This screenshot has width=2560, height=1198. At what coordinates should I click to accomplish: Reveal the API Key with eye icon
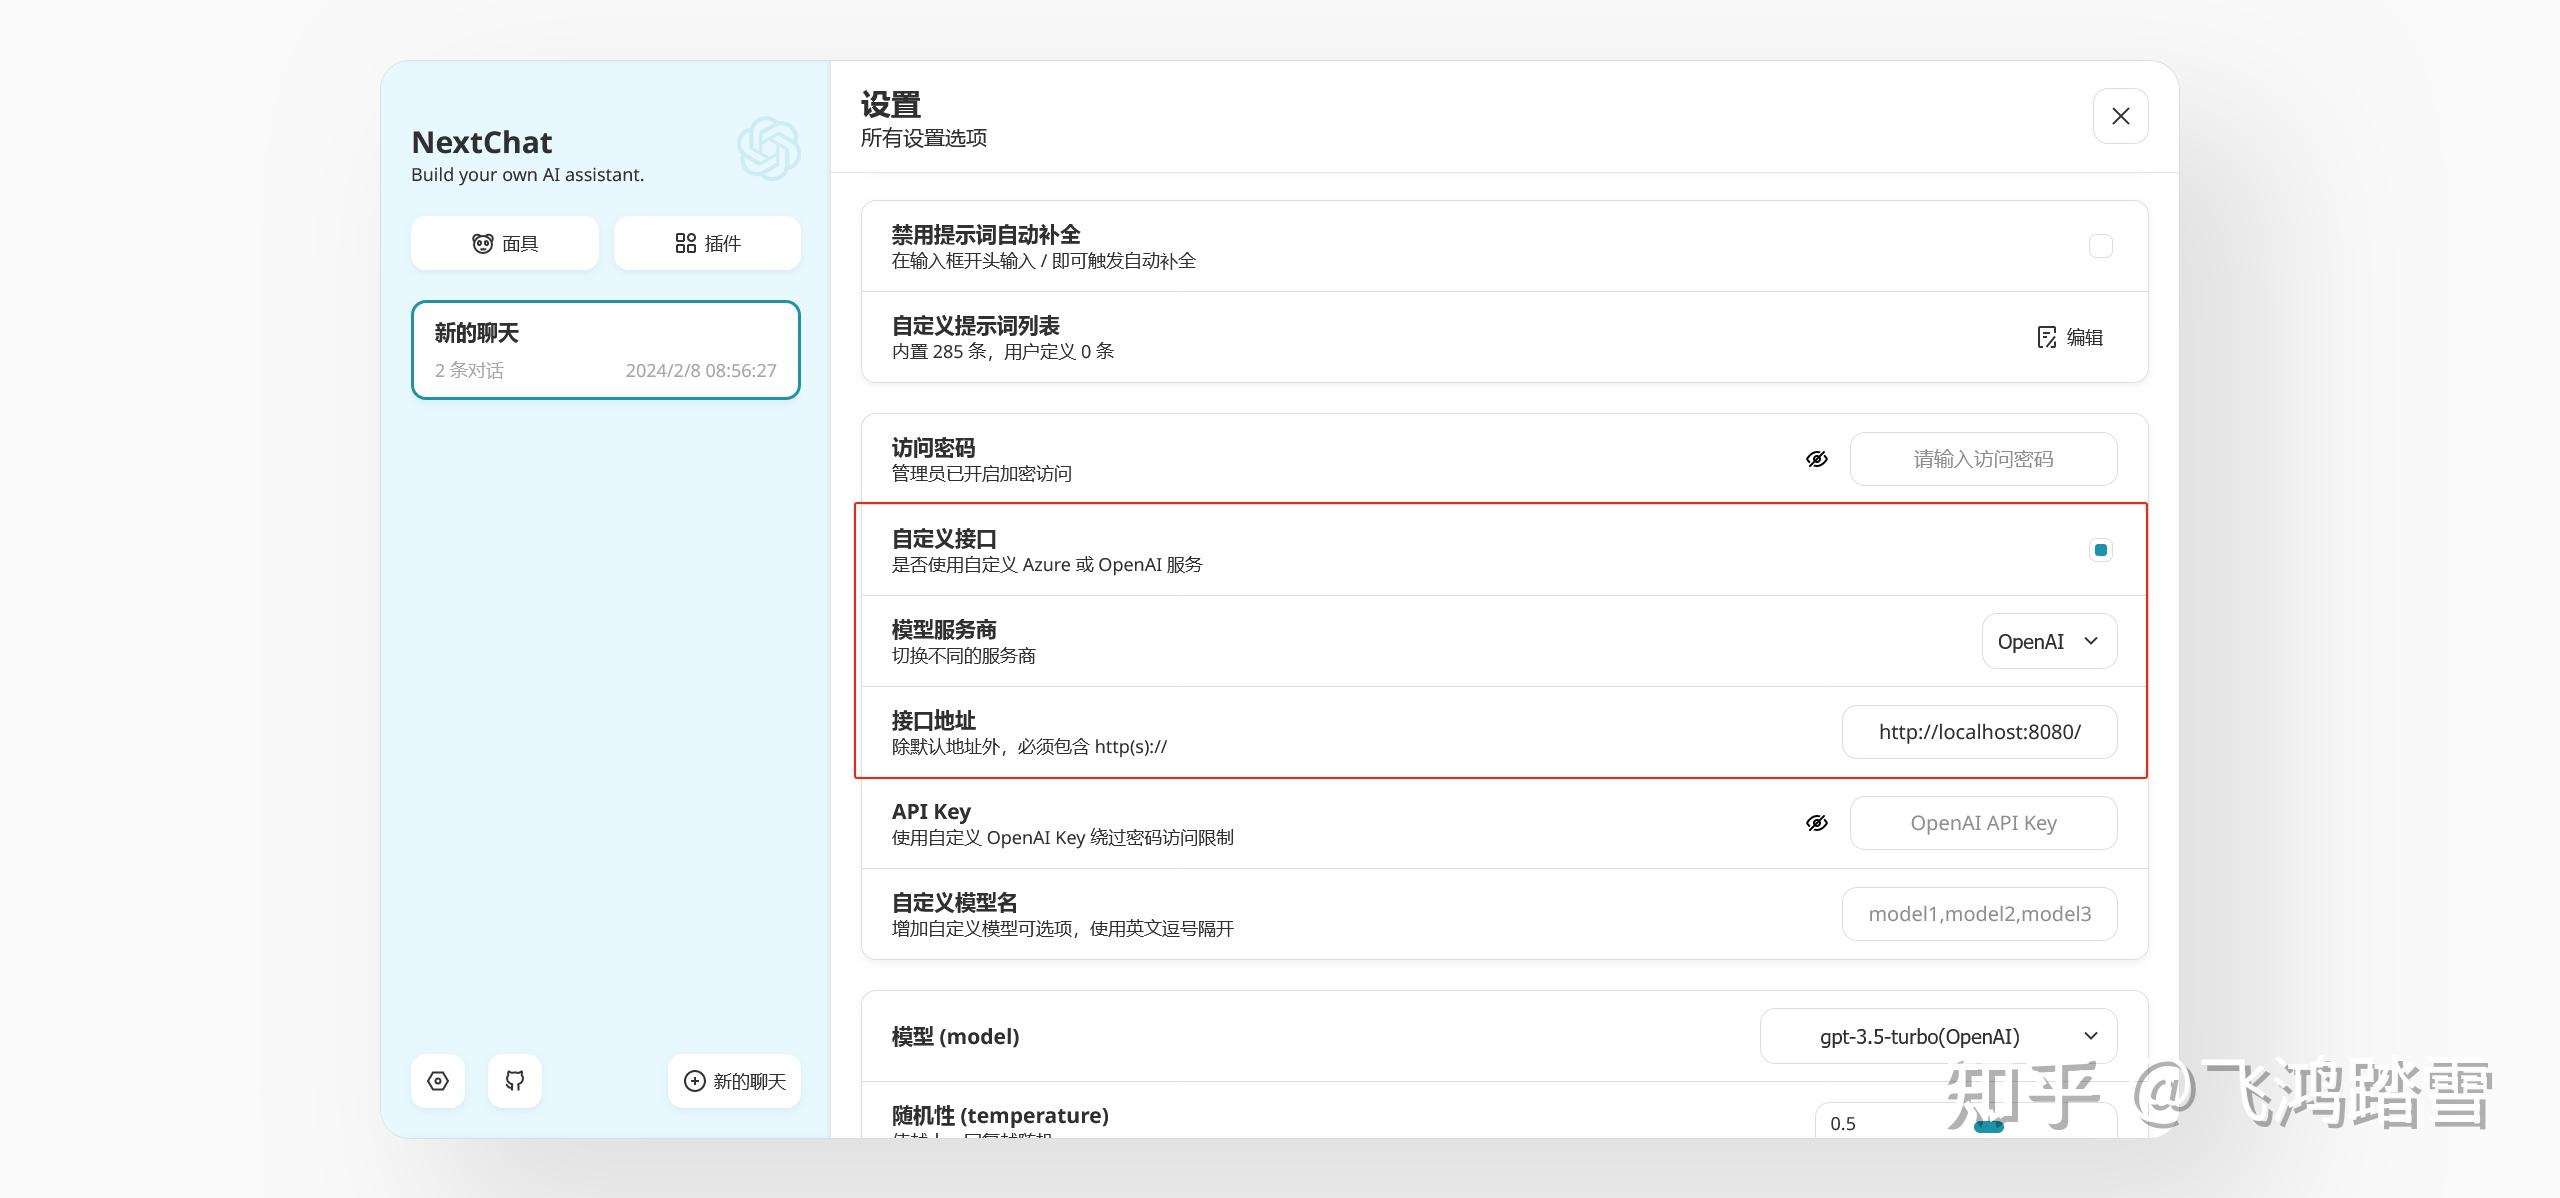click(1817, 823)
